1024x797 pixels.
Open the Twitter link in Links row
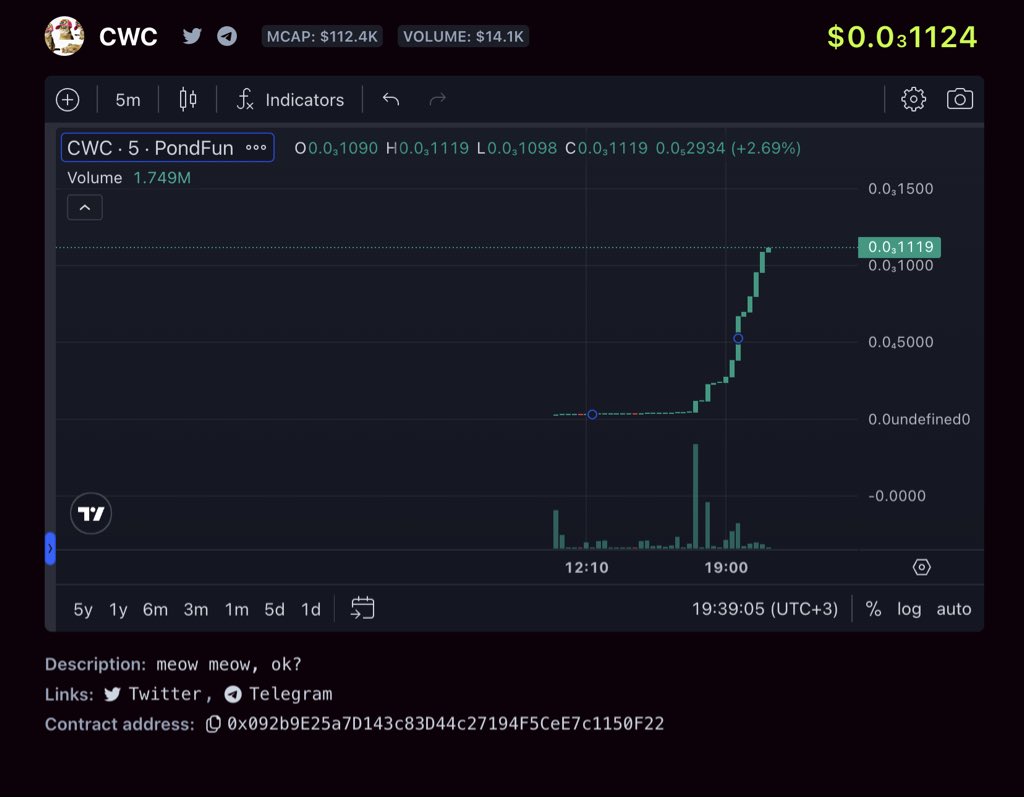tap(152, 694)
